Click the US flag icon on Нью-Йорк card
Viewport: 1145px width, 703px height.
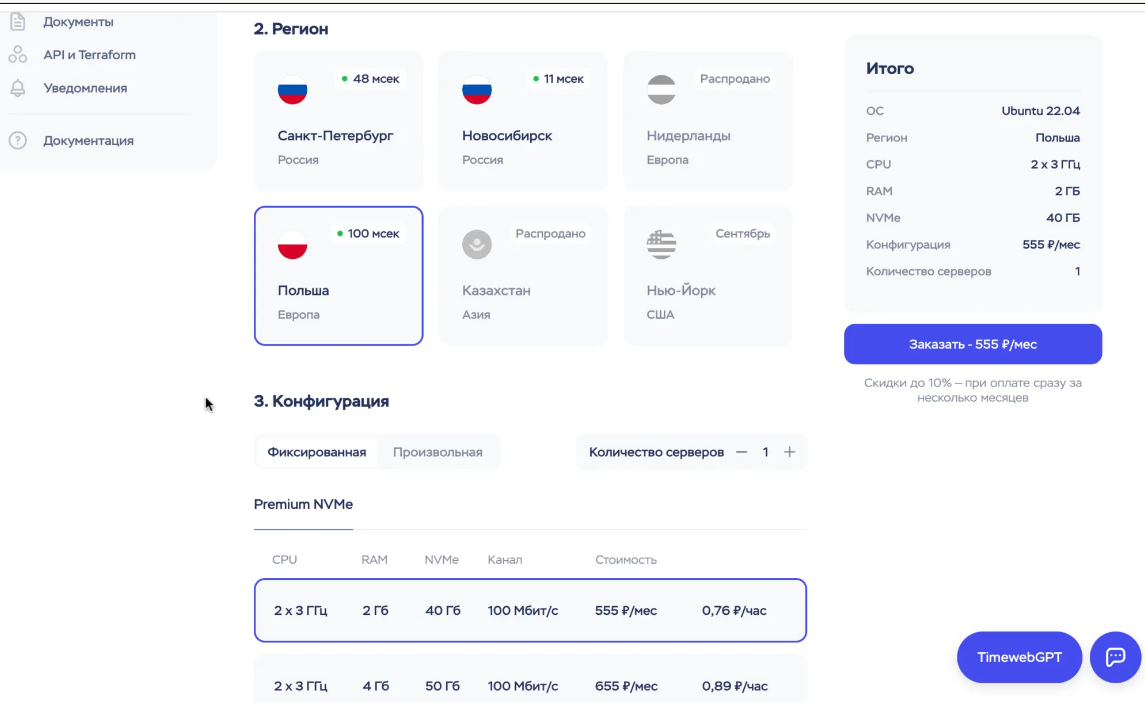pos(660,245)
